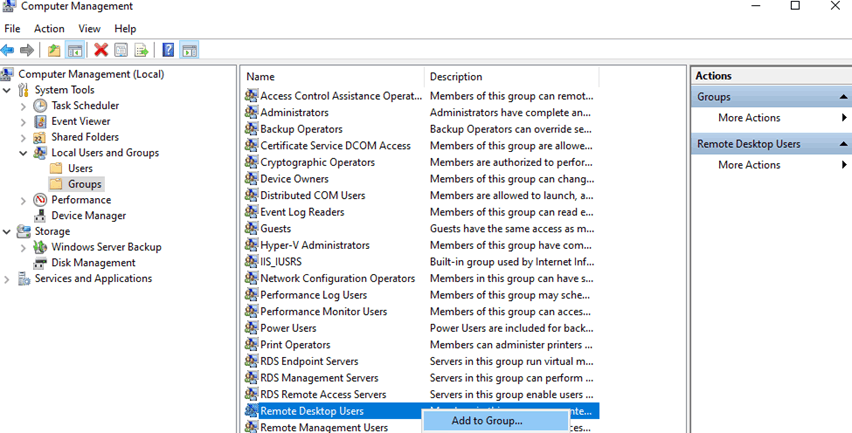
Task: Expand the Event Viewer node arrow
Action: (x=23, y=122)
